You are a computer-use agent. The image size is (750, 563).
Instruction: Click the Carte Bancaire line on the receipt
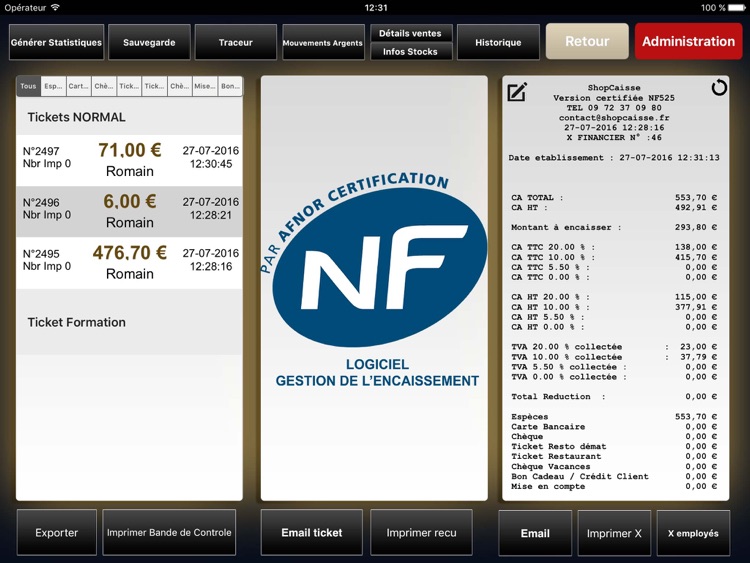coord(614,426)
